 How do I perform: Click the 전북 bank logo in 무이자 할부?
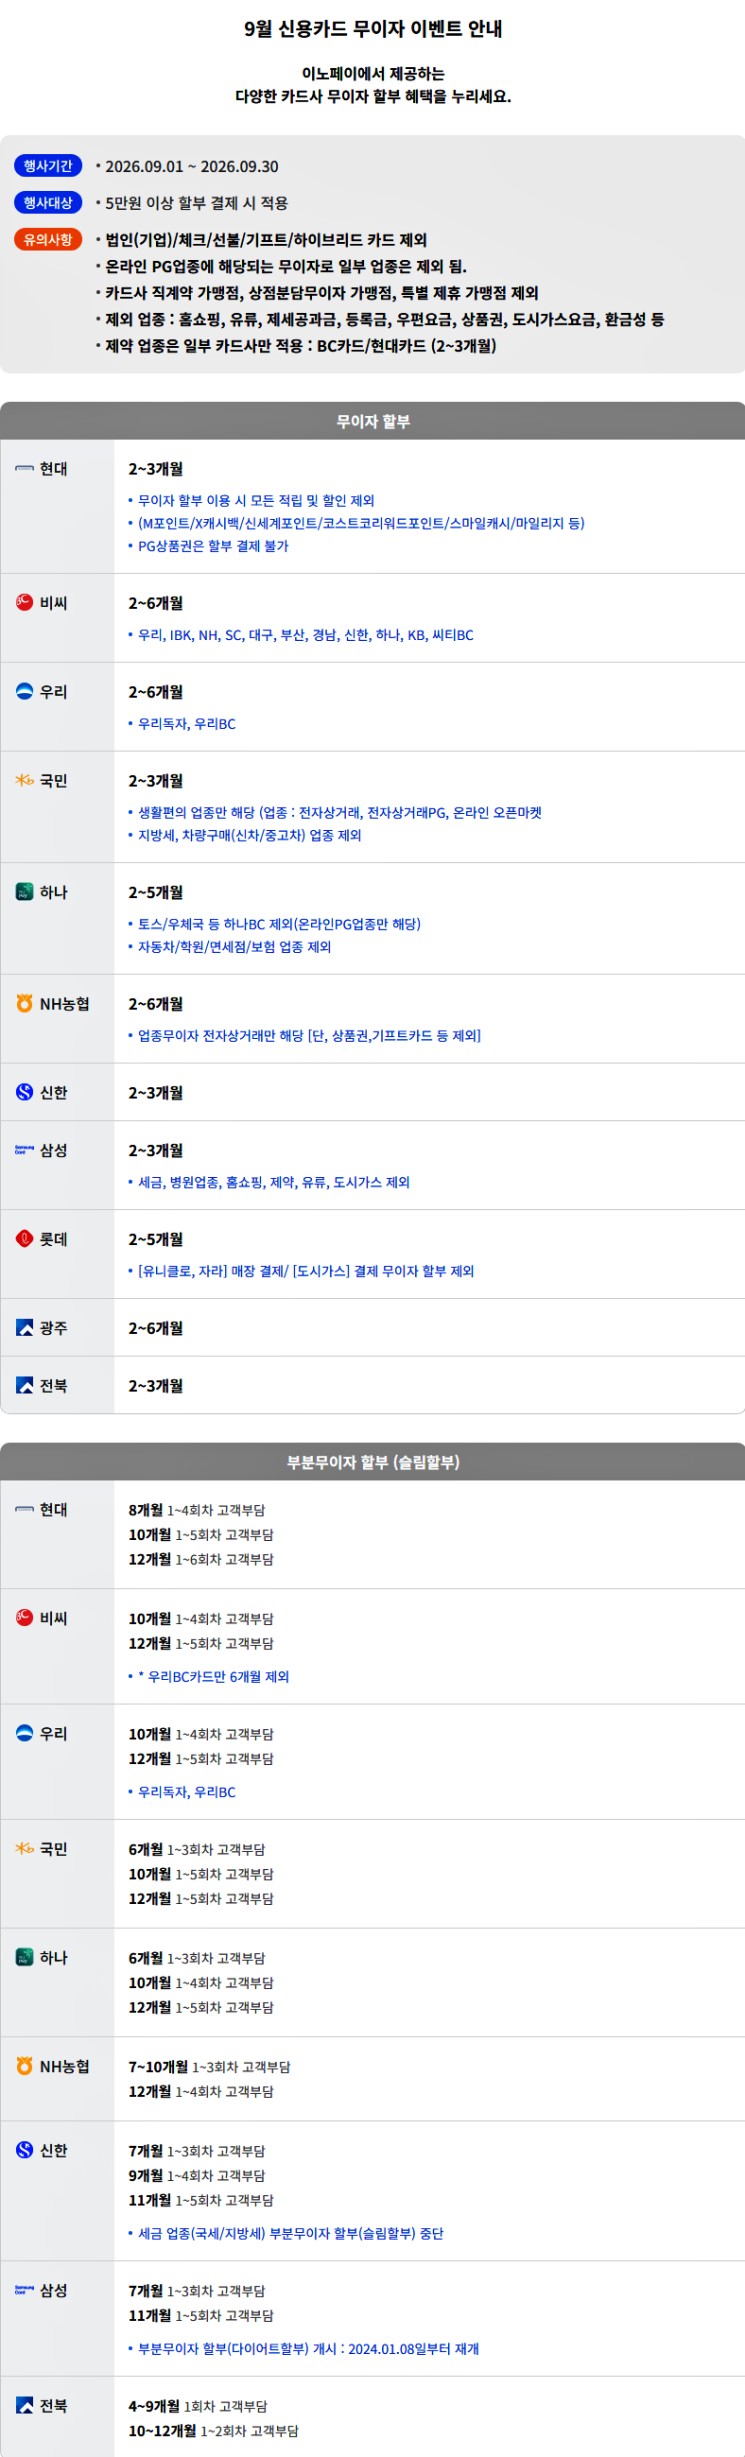(x=25, y=1385)
